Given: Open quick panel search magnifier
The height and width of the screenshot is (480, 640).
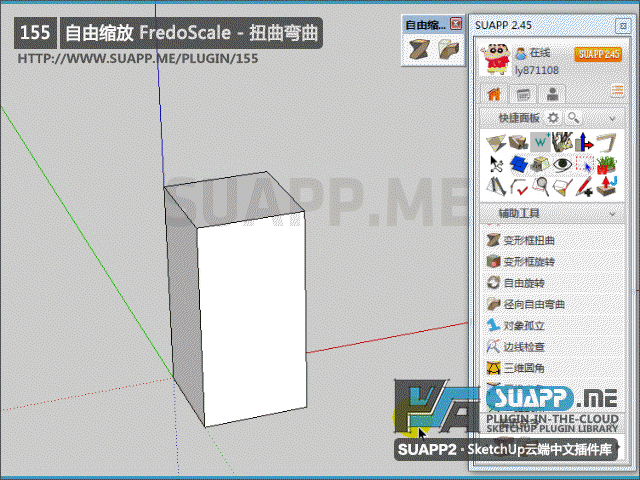Looking at the screenshot, I should click(x=573, y=118).
